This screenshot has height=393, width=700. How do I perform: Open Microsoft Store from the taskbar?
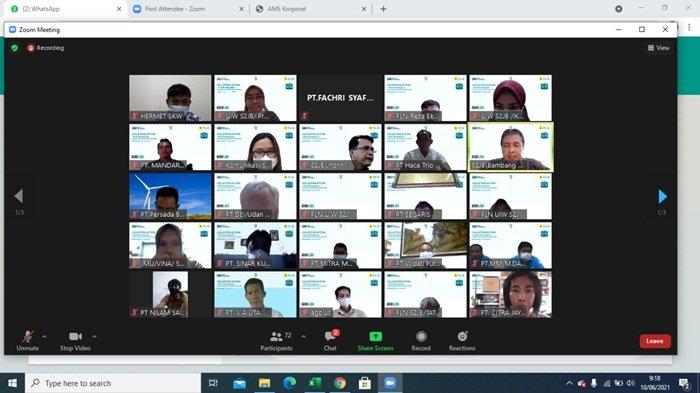point(365,383)
